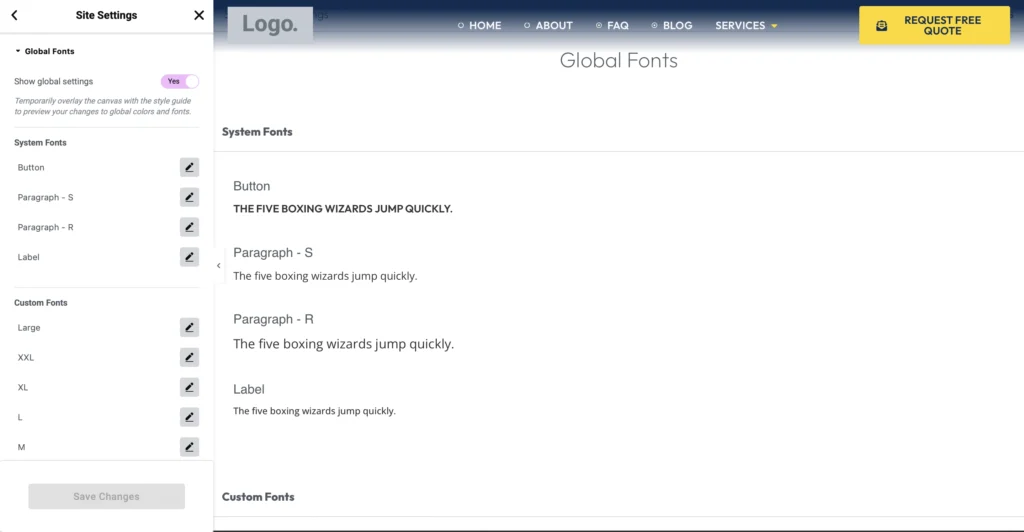Screen dimensions: 1024x532
Task: Edit the XXL custom font
Action: 189,357
